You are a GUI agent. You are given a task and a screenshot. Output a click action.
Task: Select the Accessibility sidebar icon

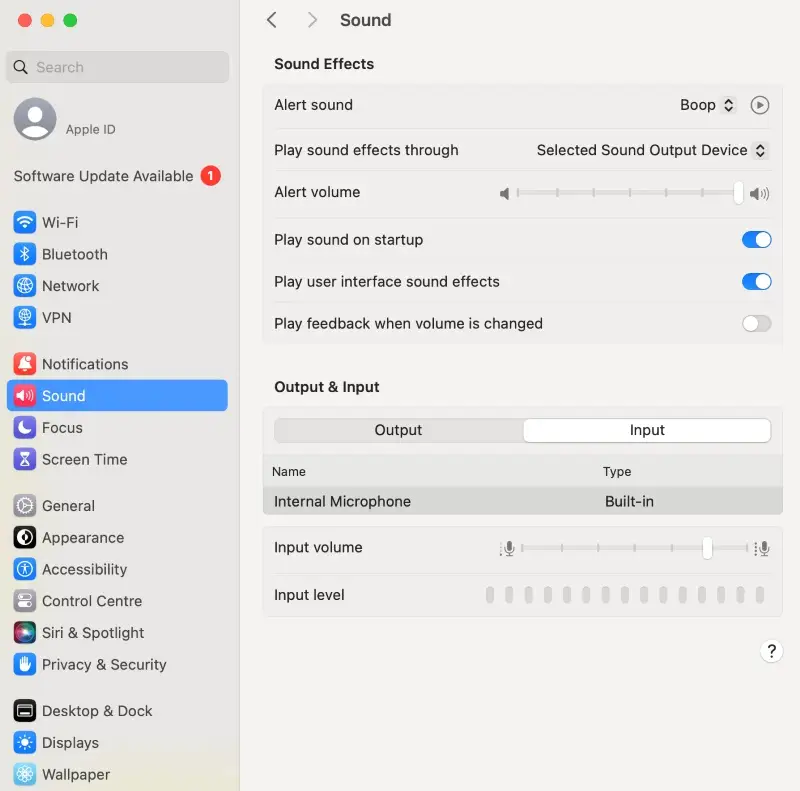pos(24,570)
